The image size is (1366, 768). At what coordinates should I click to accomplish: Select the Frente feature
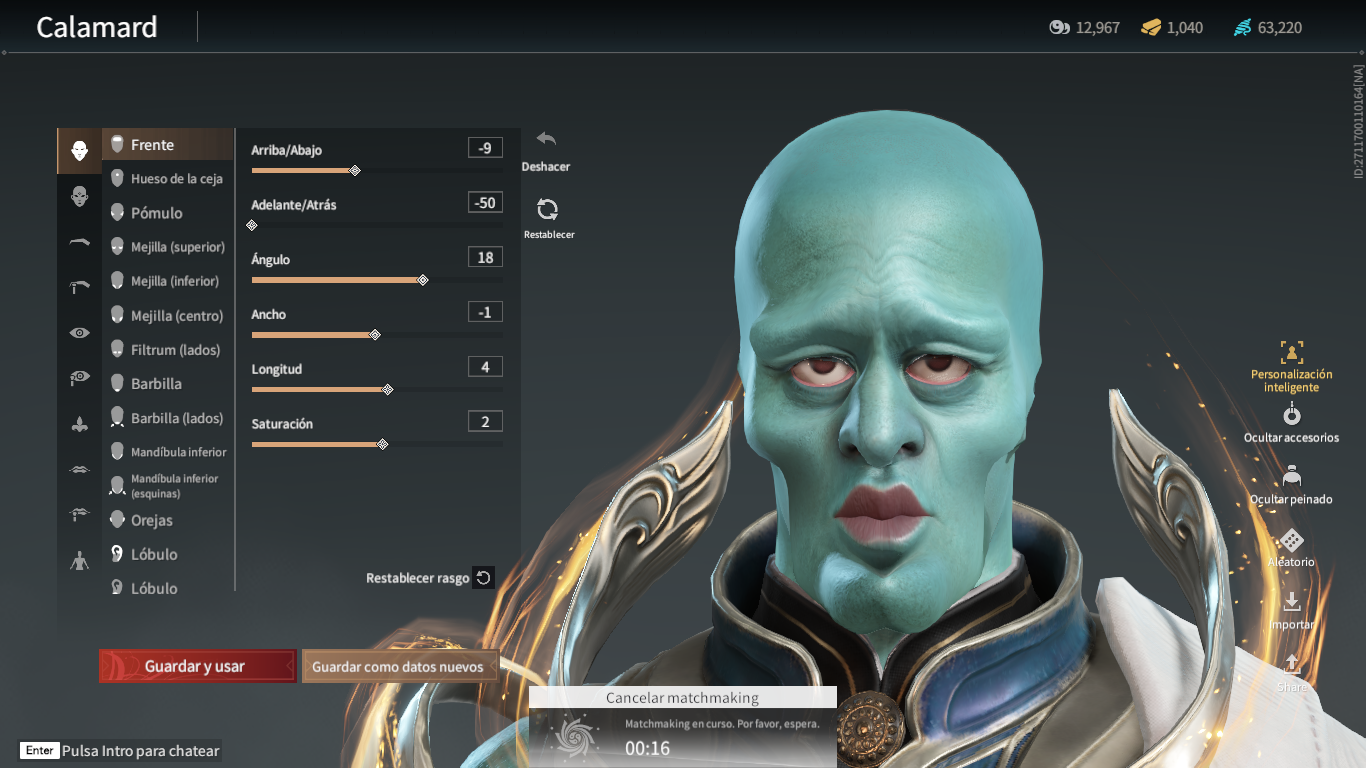(168, 145)
